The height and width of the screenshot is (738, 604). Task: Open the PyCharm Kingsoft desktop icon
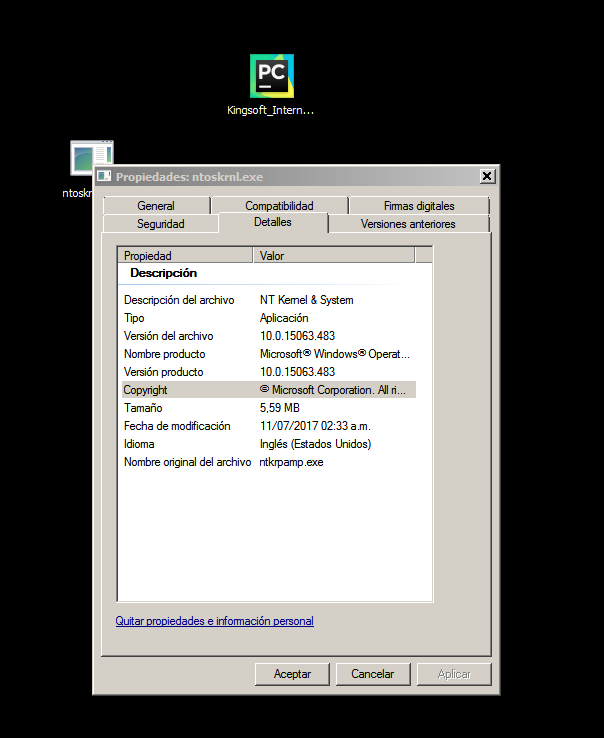(x=271, y=76)
